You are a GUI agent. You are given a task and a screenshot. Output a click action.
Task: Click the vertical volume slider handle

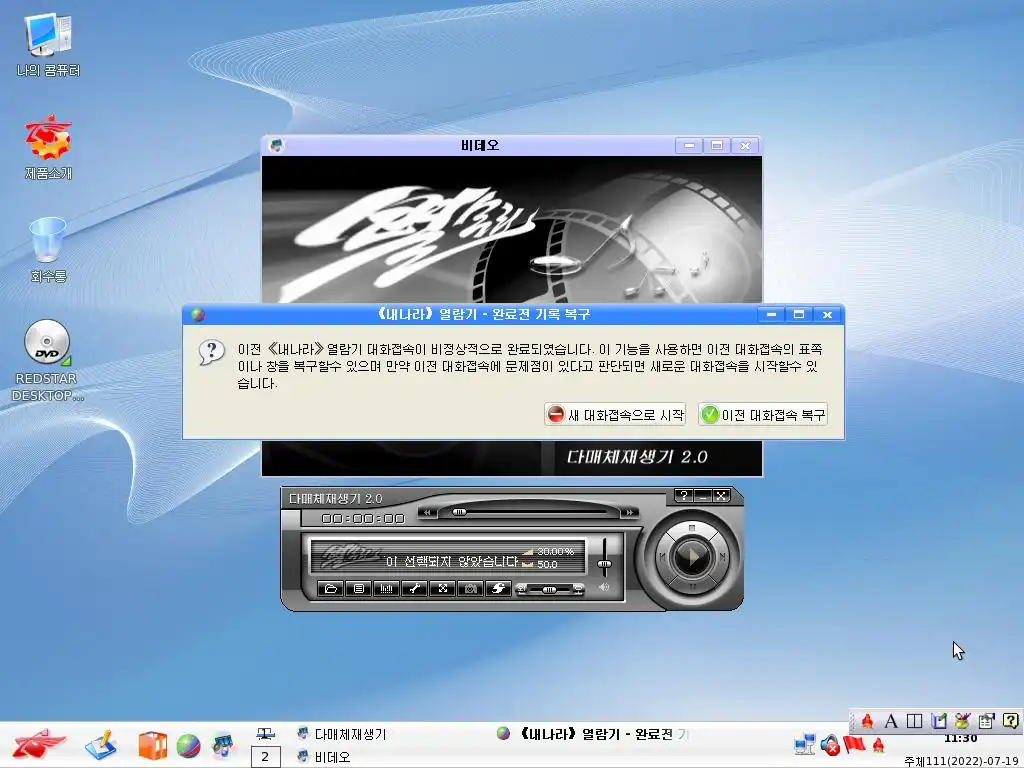click(605, 563)
